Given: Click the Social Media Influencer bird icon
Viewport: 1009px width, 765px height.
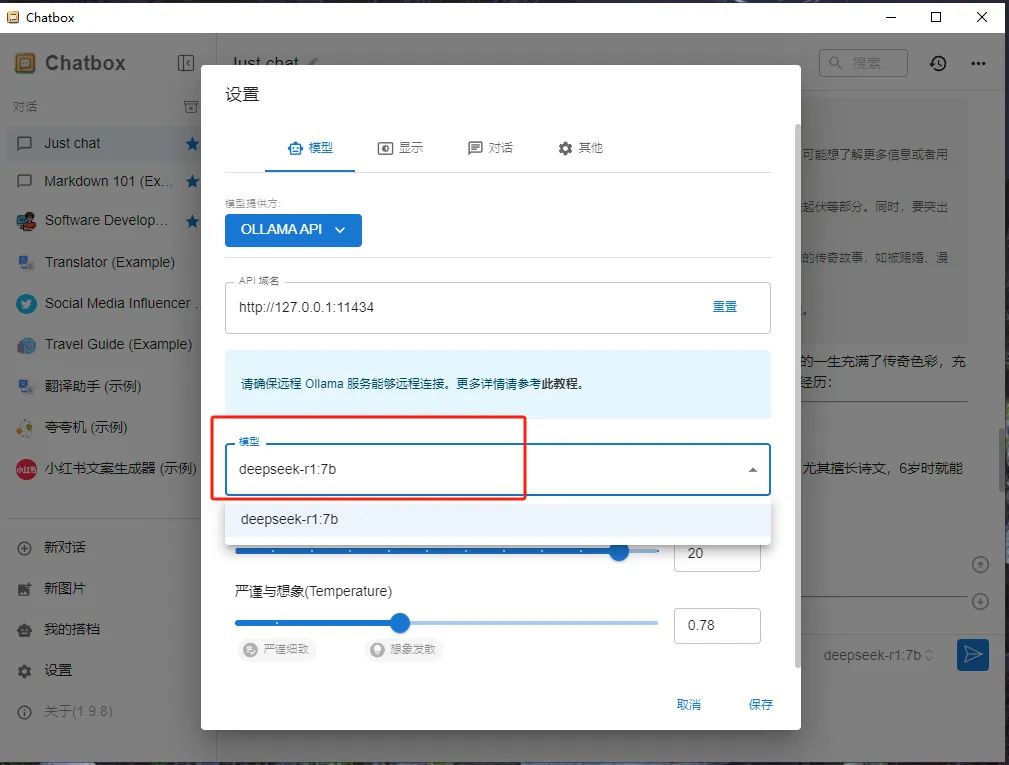Looking at the screenshot, I should click(26, 304).
